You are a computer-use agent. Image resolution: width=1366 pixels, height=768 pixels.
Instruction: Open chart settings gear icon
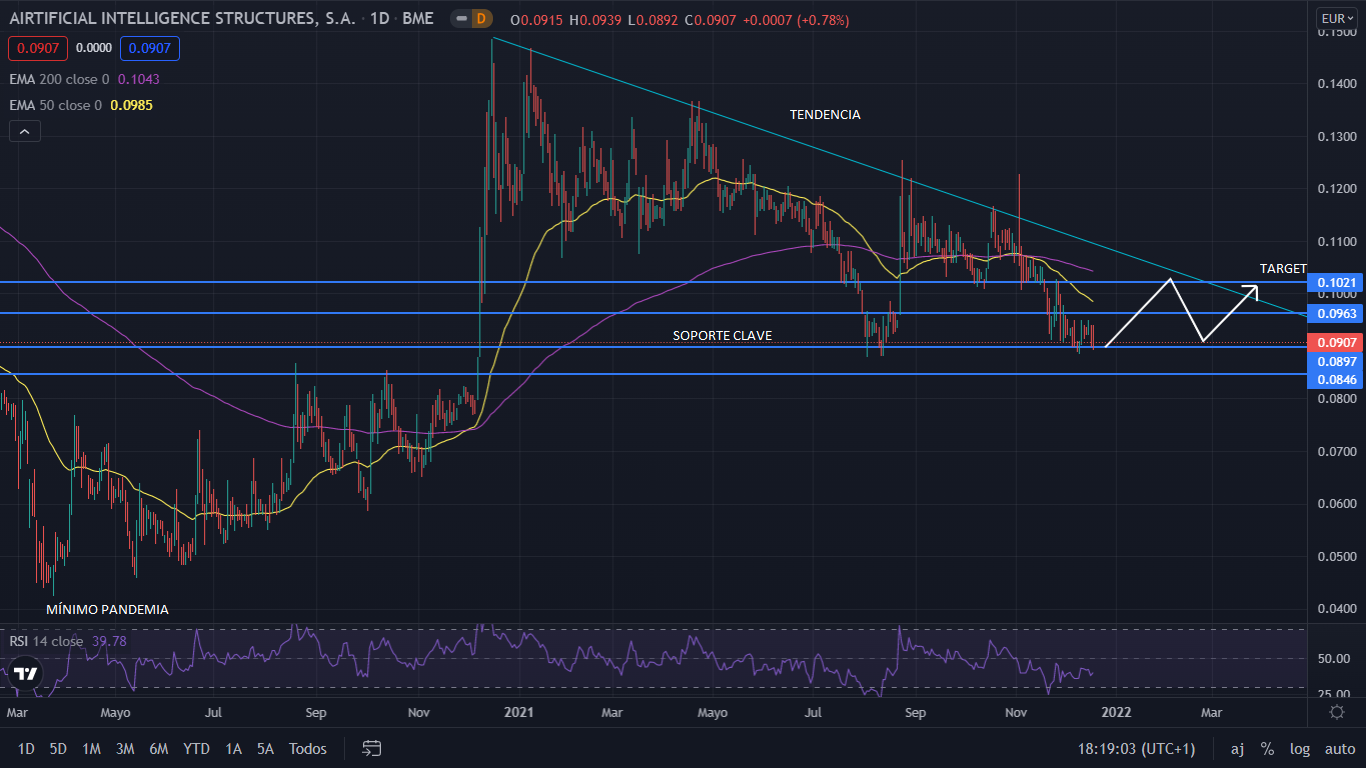(1336, 712)
